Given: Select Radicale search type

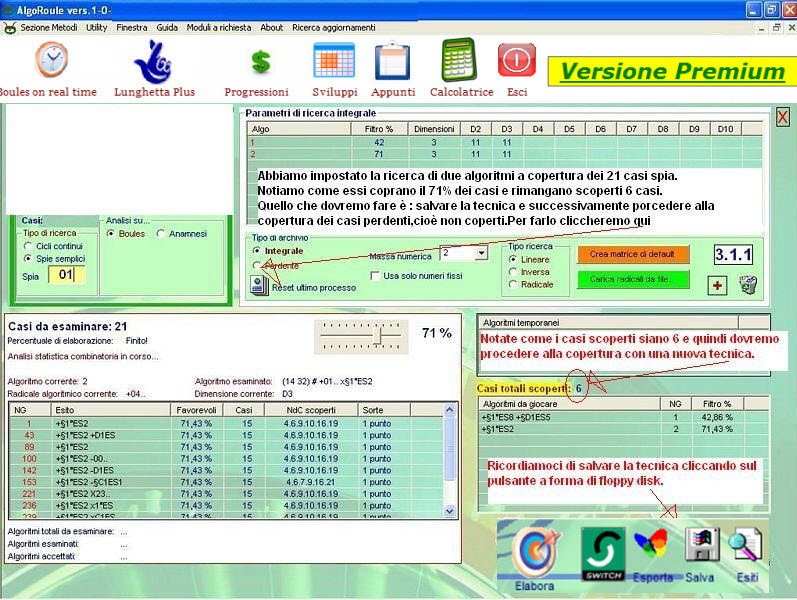Looking at the screenshot, I should pyautogui.click(x=513, y=285).
